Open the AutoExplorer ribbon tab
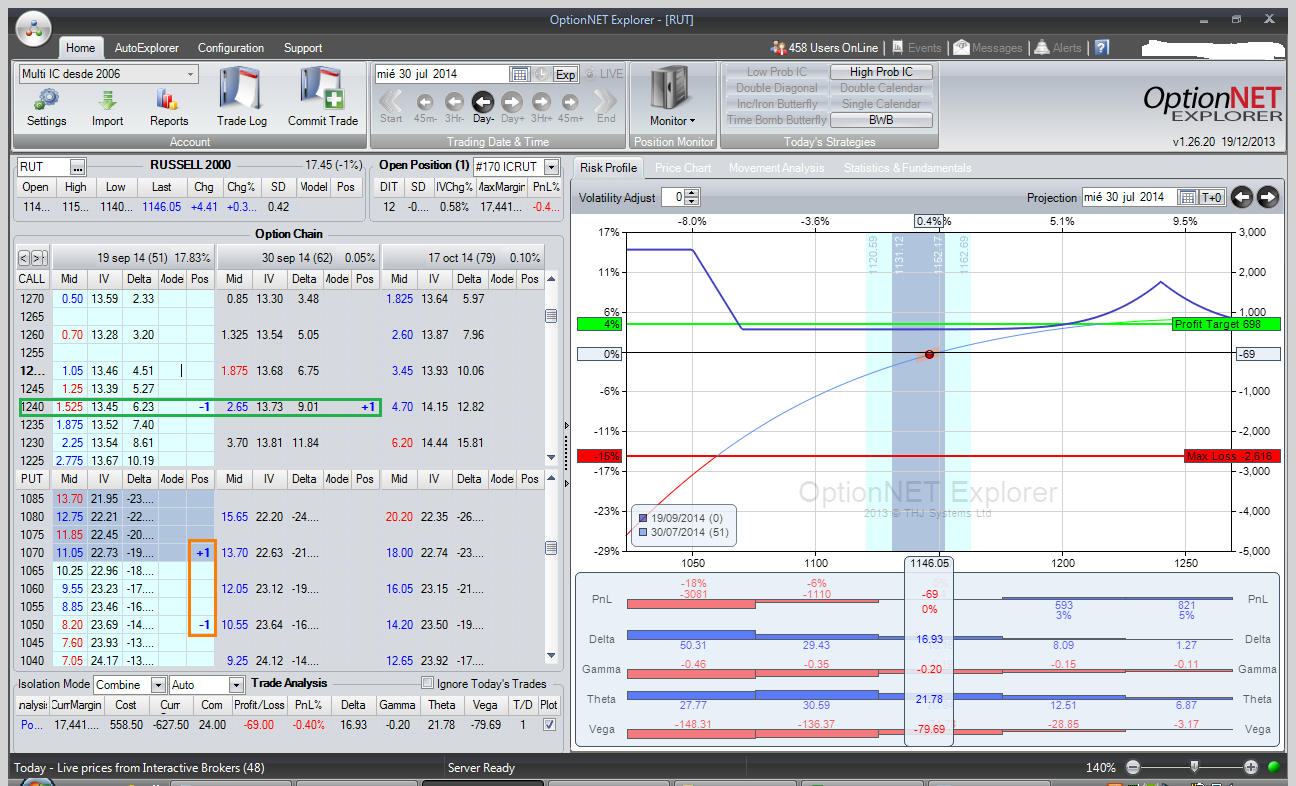The width and height of the screenshot is (1296, 786). click(146, 48)
